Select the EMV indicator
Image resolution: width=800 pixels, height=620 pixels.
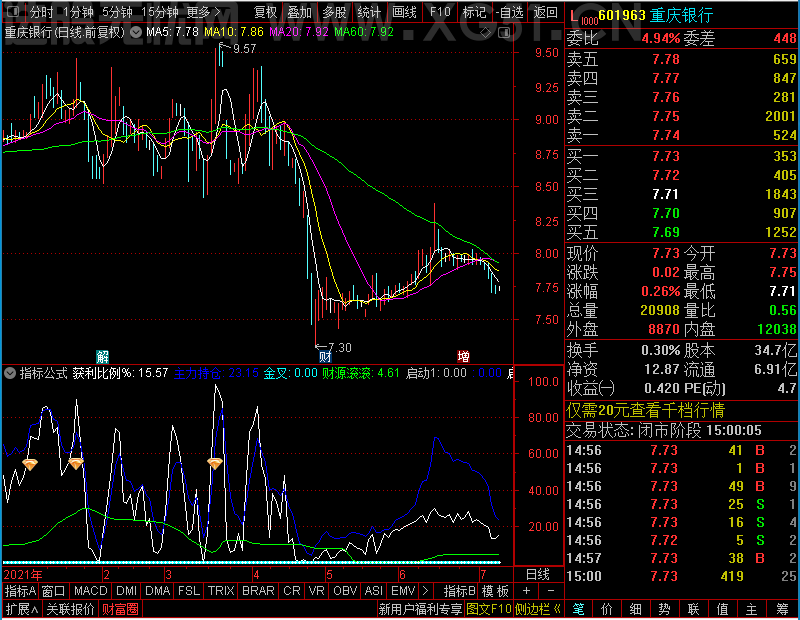click(x=403, y=591)
